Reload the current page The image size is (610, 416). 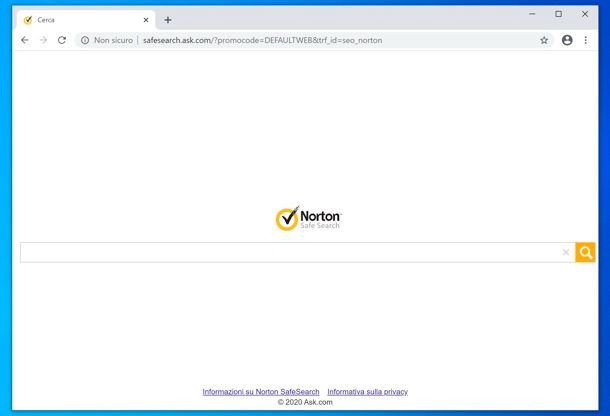click(x=62, y=40)
